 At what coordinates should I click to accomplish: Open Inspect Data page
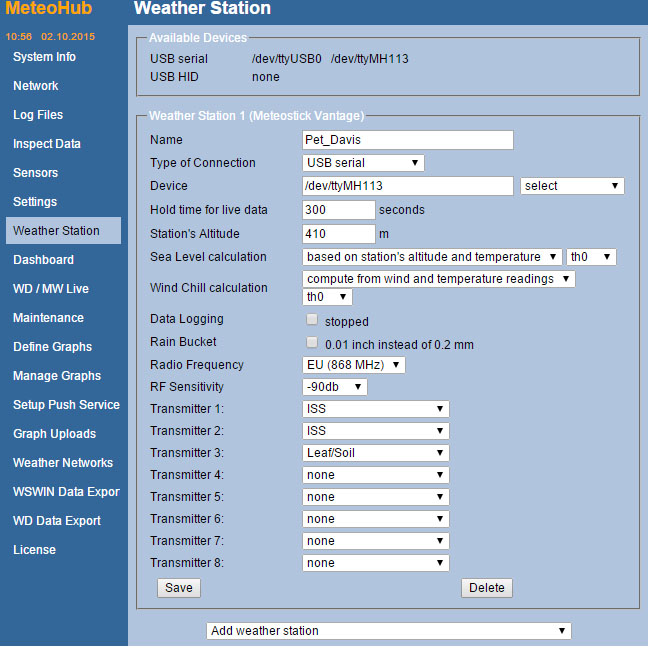coord(47,143)
